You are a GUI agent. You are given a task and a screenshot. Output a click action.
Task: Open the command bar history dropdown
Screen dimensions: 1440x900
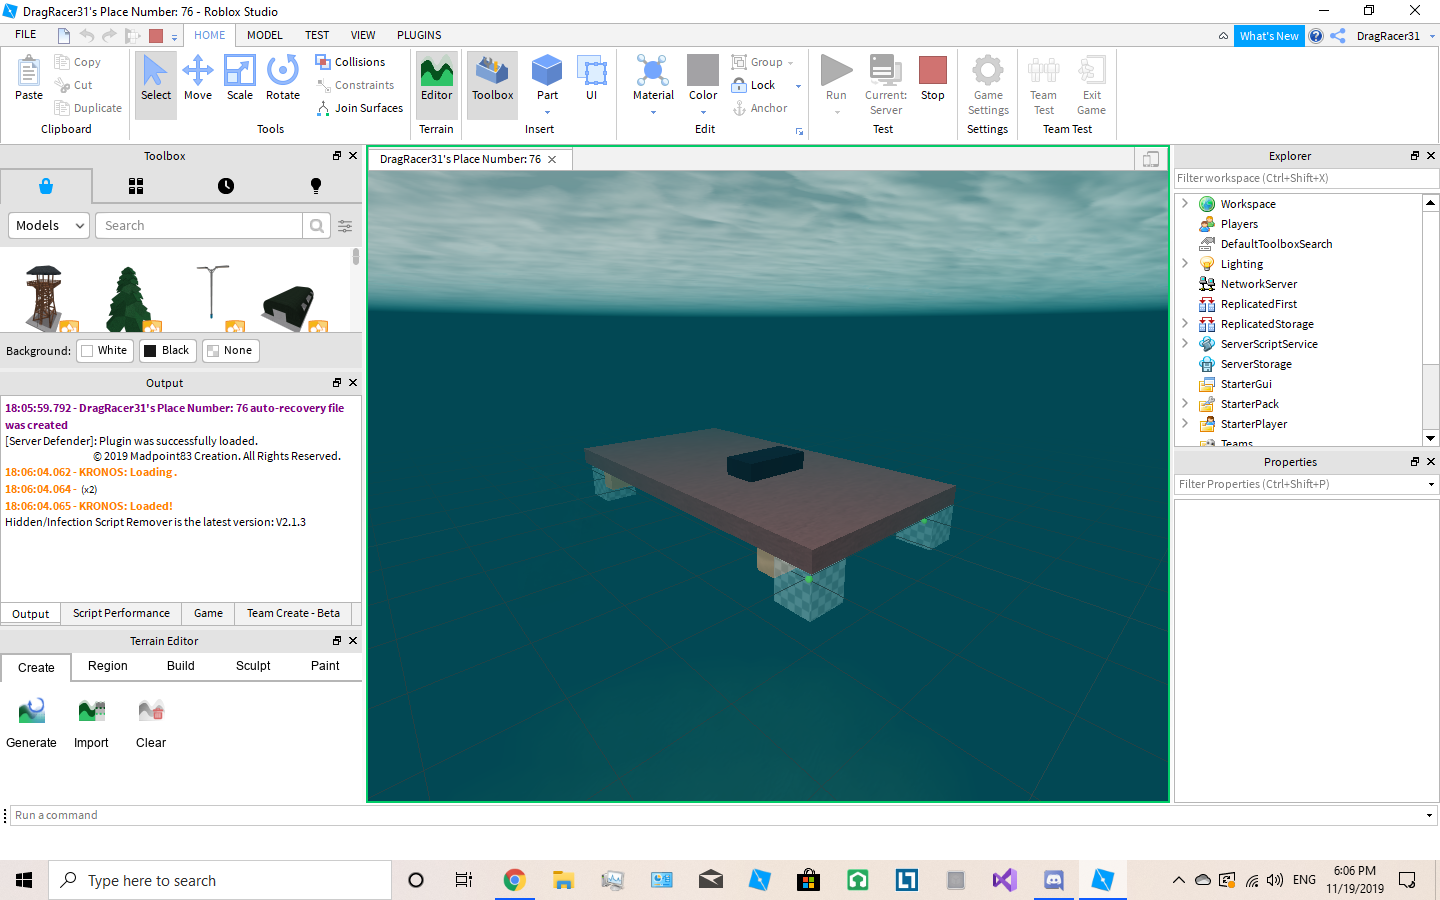[1429, 816]
